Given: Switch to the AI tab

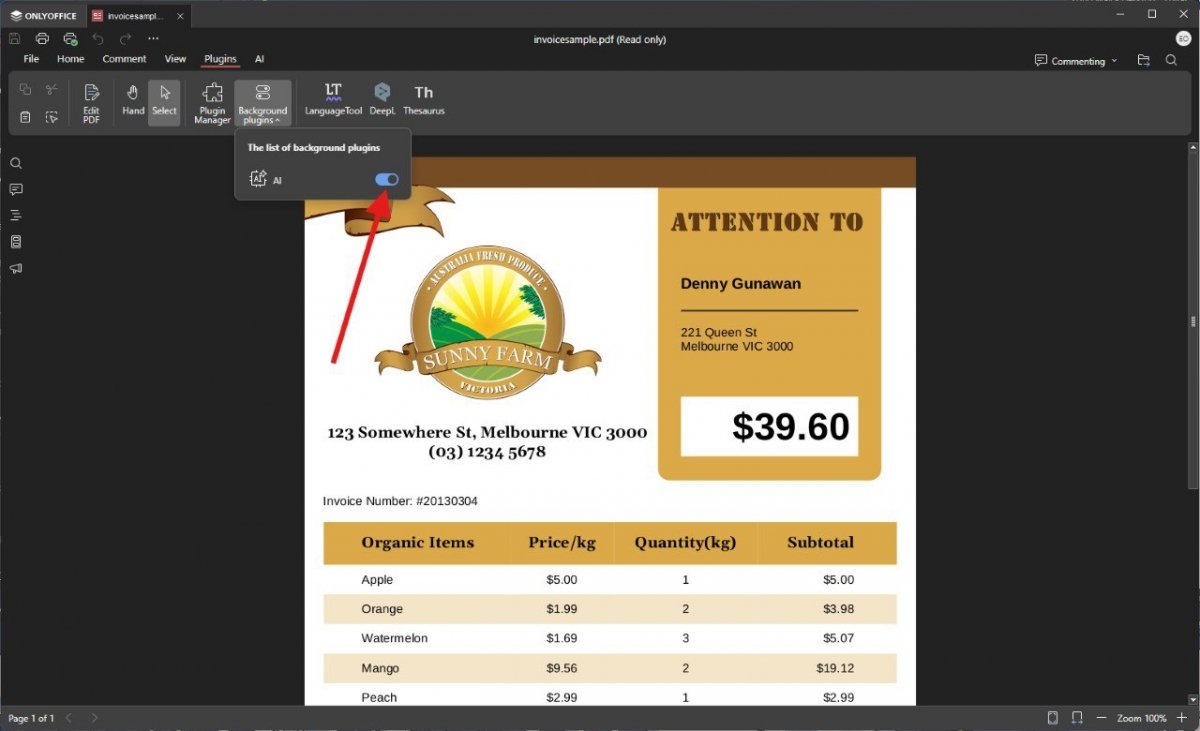Looking at the screenshot, I should (x=259, y=59).
